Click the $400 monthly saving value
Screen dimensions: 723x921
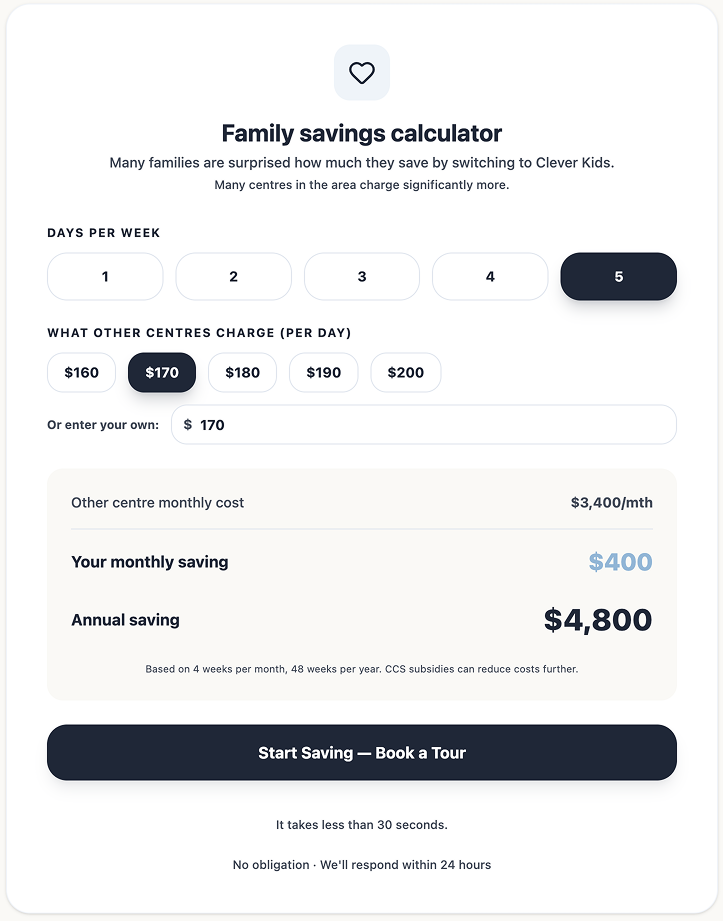(x=620, y=562)
